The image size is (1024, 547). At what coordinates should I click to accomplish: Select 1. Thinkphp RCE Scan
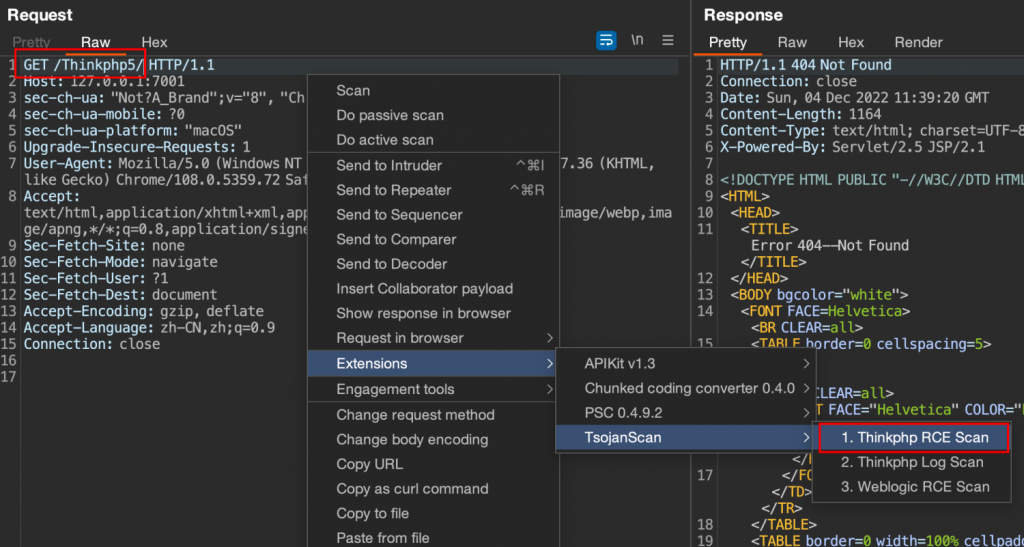click(914, 437)
